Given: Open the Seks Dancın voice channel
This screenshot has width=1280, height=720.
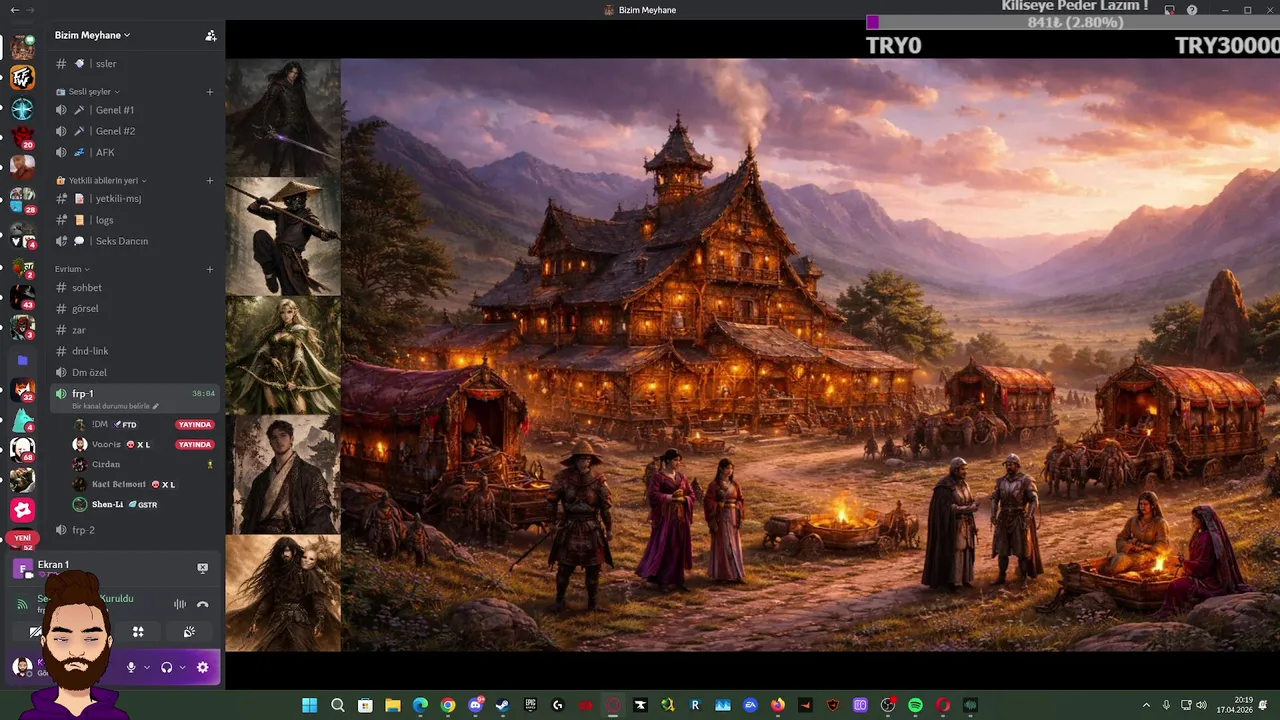Looking at the screenshot, I should [x=135, y=241].
